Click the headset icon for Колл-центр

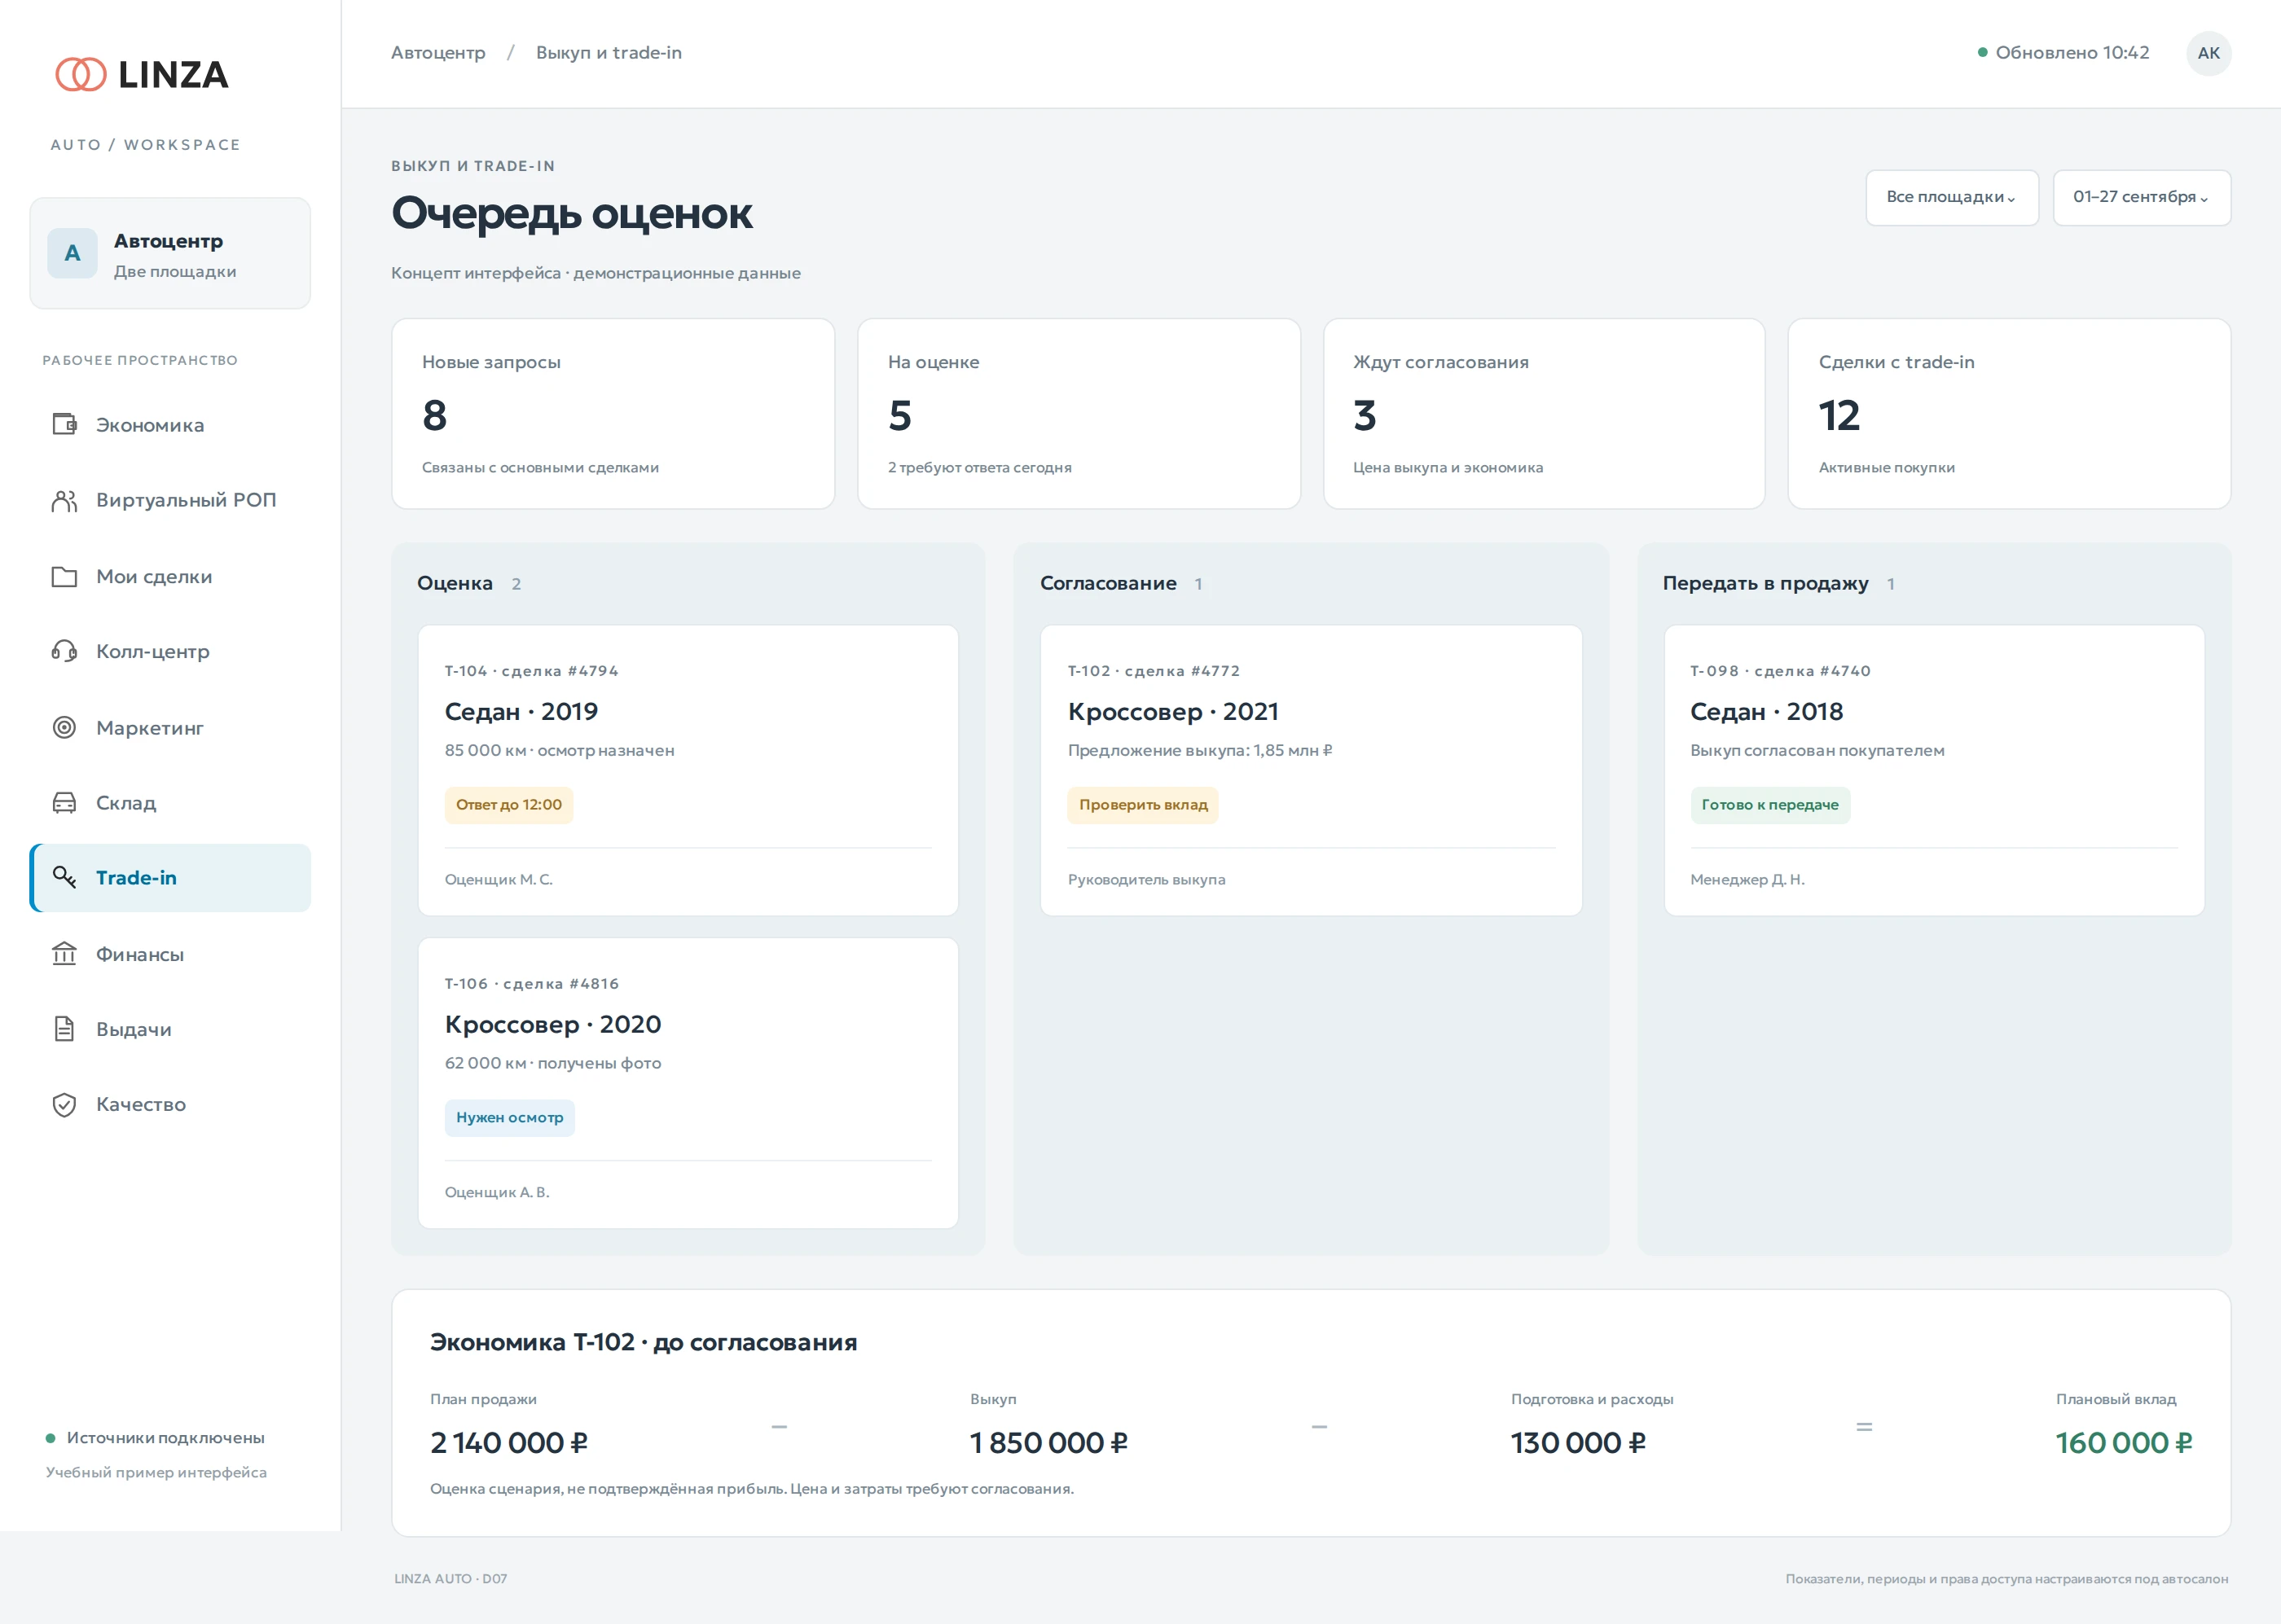64,651
